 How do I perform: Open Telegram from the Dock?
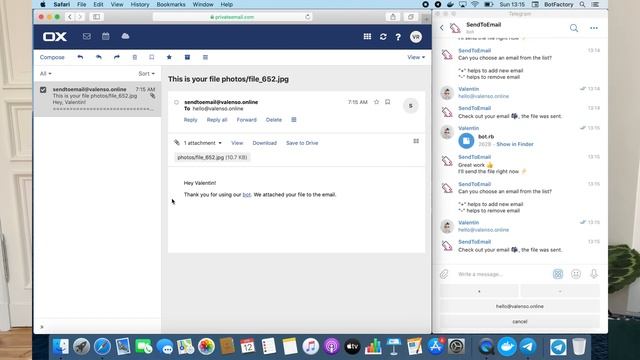pyautogui.click(x=527, y=347)
